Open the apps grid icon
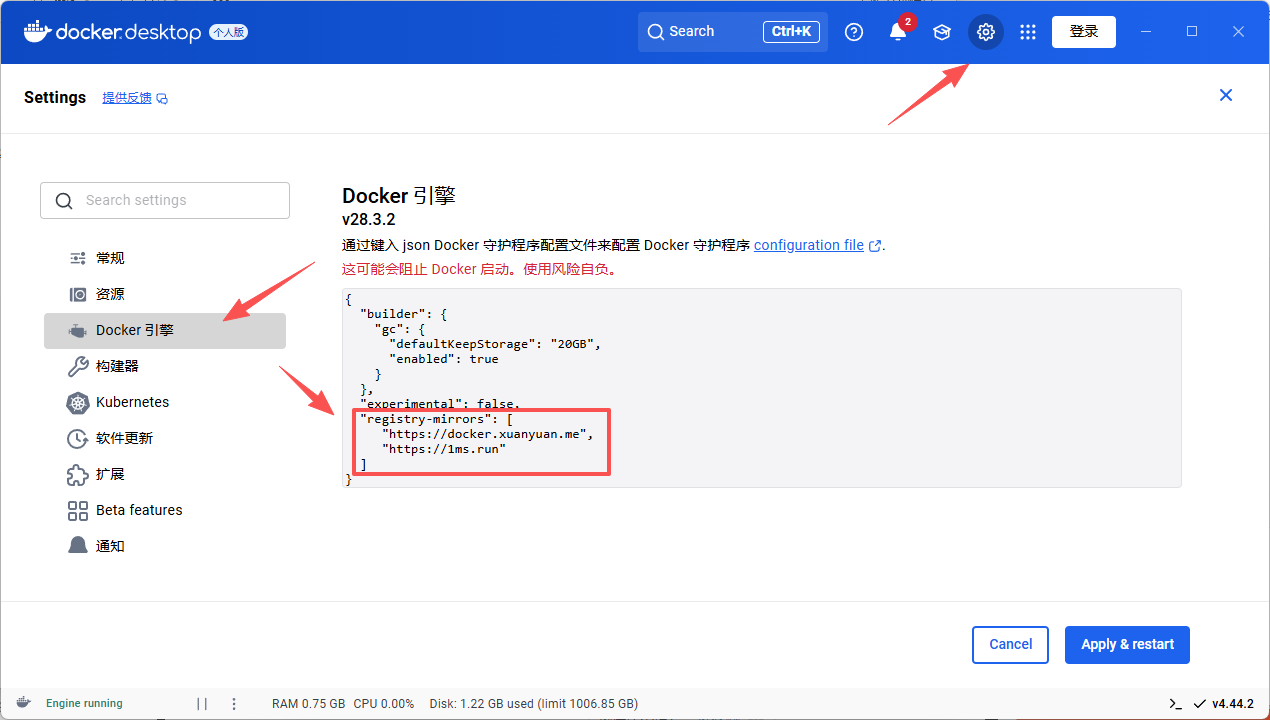This screenshot has width=1270, height=720. coord(1028,32)
